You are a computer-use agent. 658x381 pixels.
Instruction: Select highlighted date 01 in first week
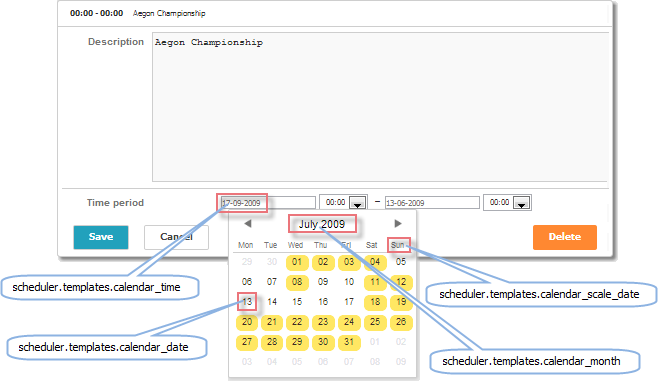pos(297,262)
